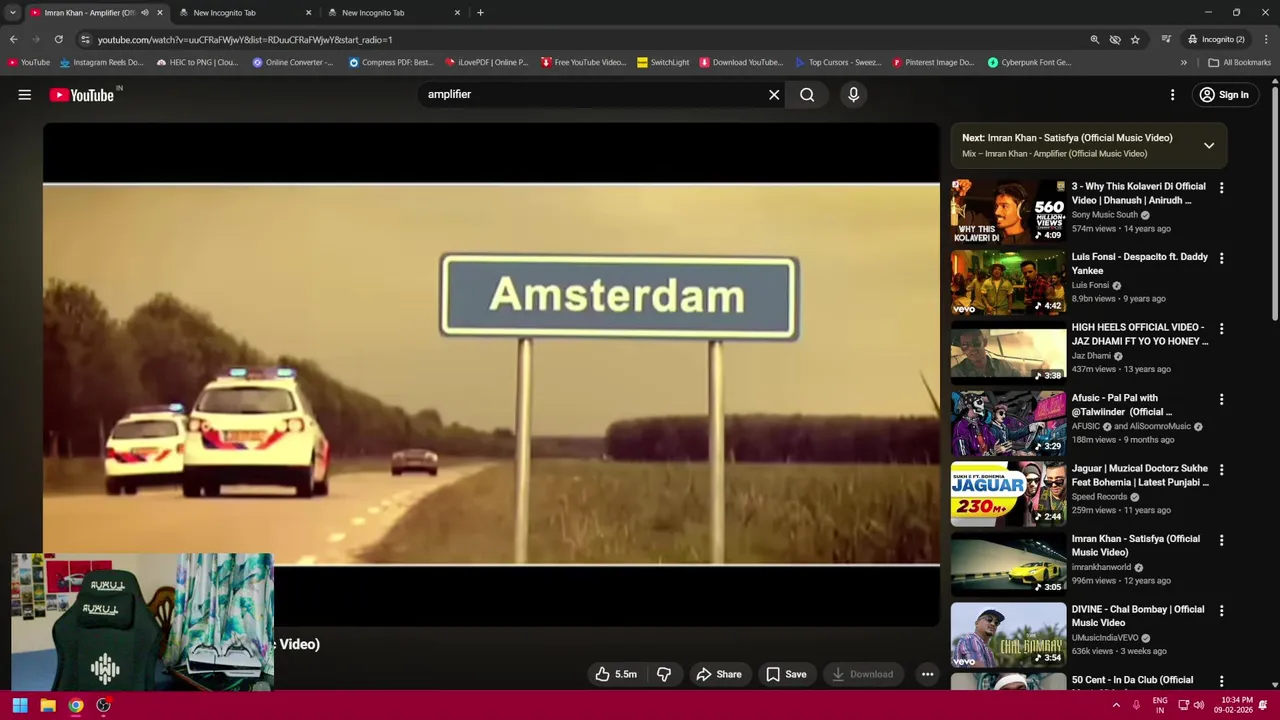Click the main video player frame
This screenshot has height=720, width=1280.
(491, 375)
